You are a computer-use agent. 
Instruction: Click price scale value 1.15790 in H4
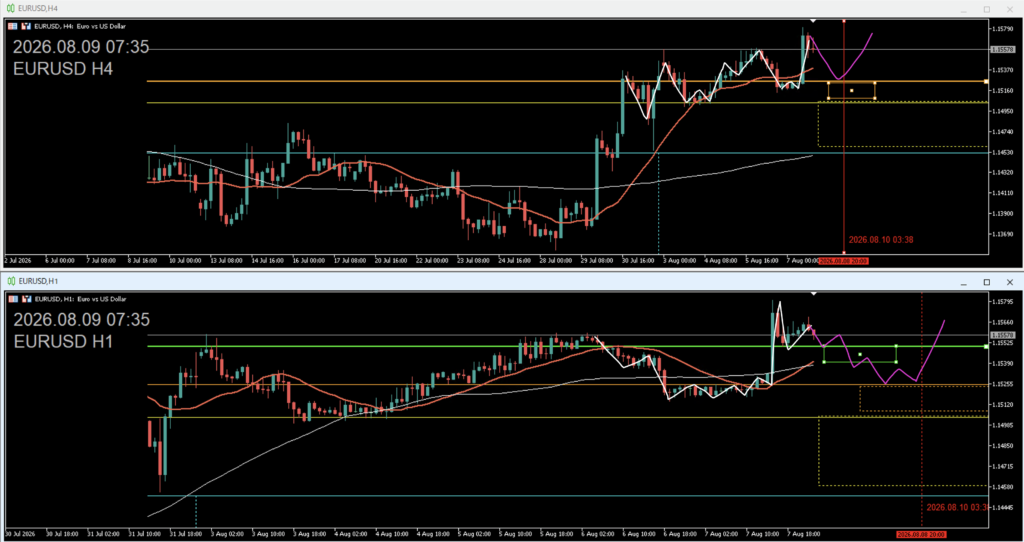tap(1004, 29)
